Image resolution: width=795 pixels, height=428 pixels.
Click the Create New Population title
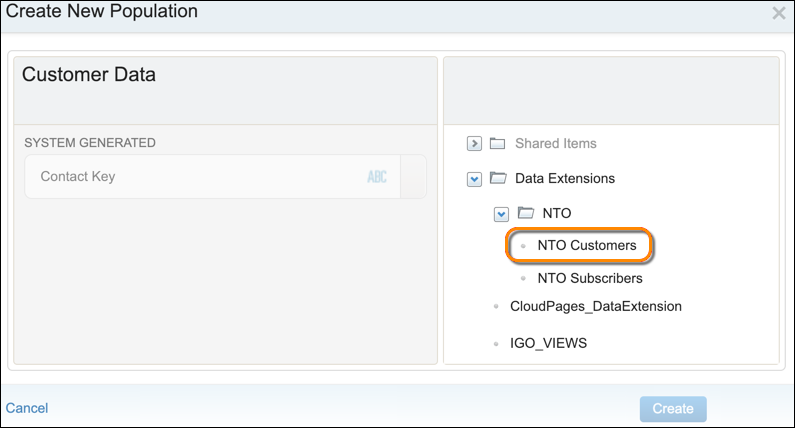[101, 11]
